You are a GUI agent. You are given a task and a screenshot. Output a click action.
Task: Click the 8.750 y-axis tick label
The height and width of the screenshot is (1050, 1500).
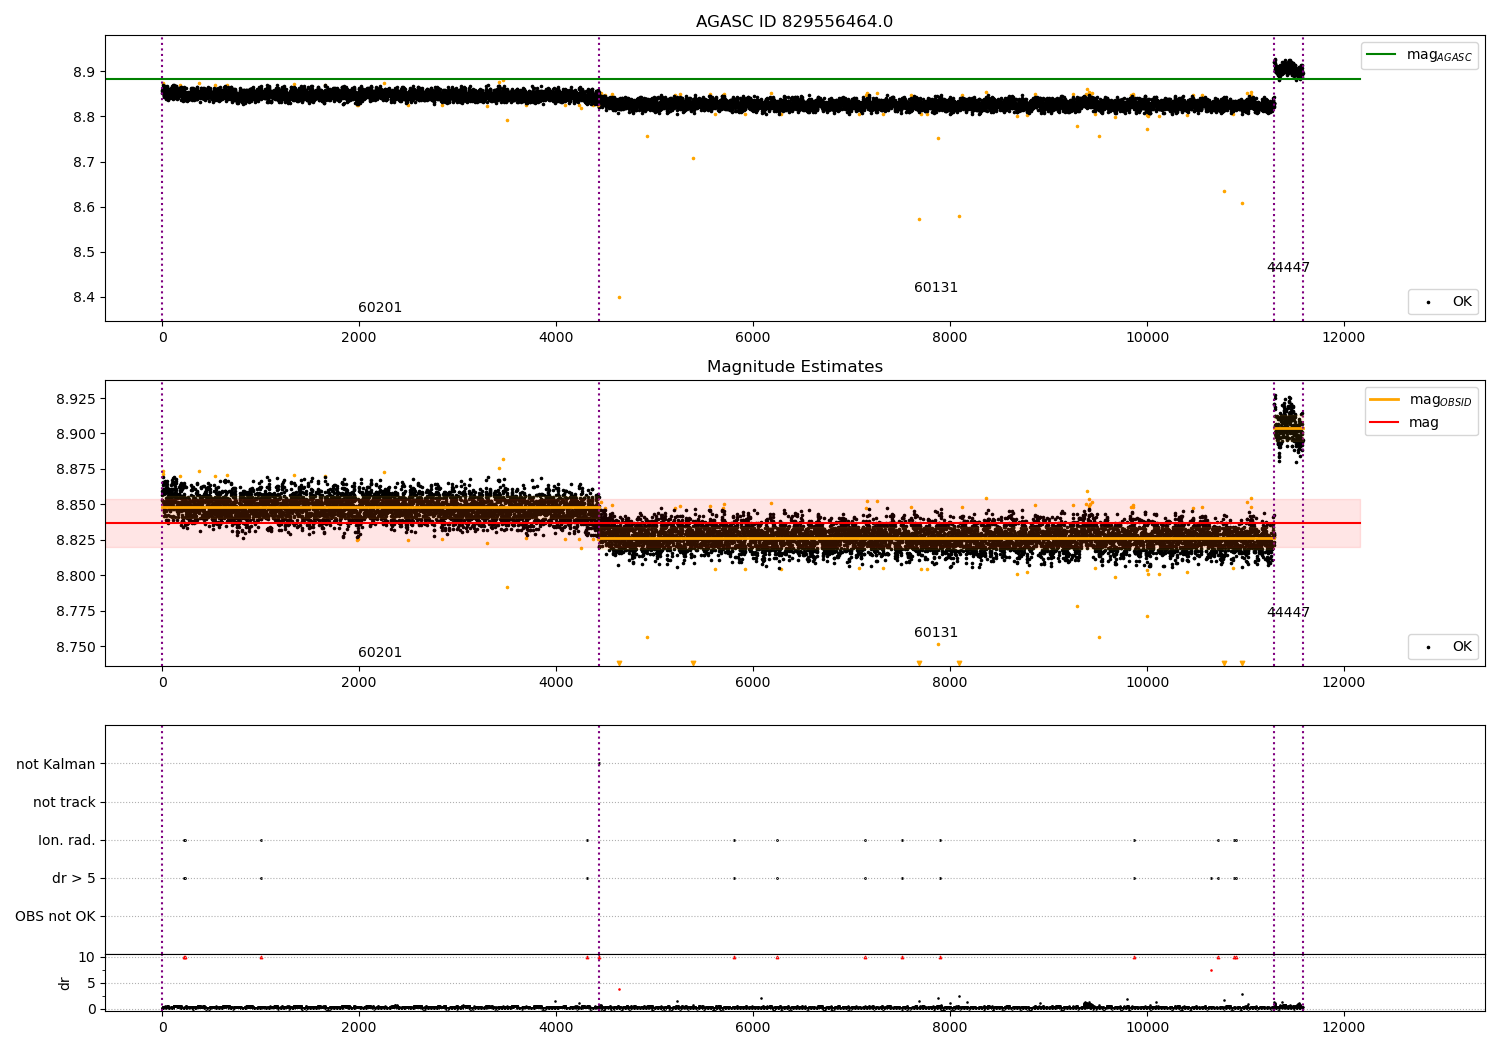(x=76, y=647)
